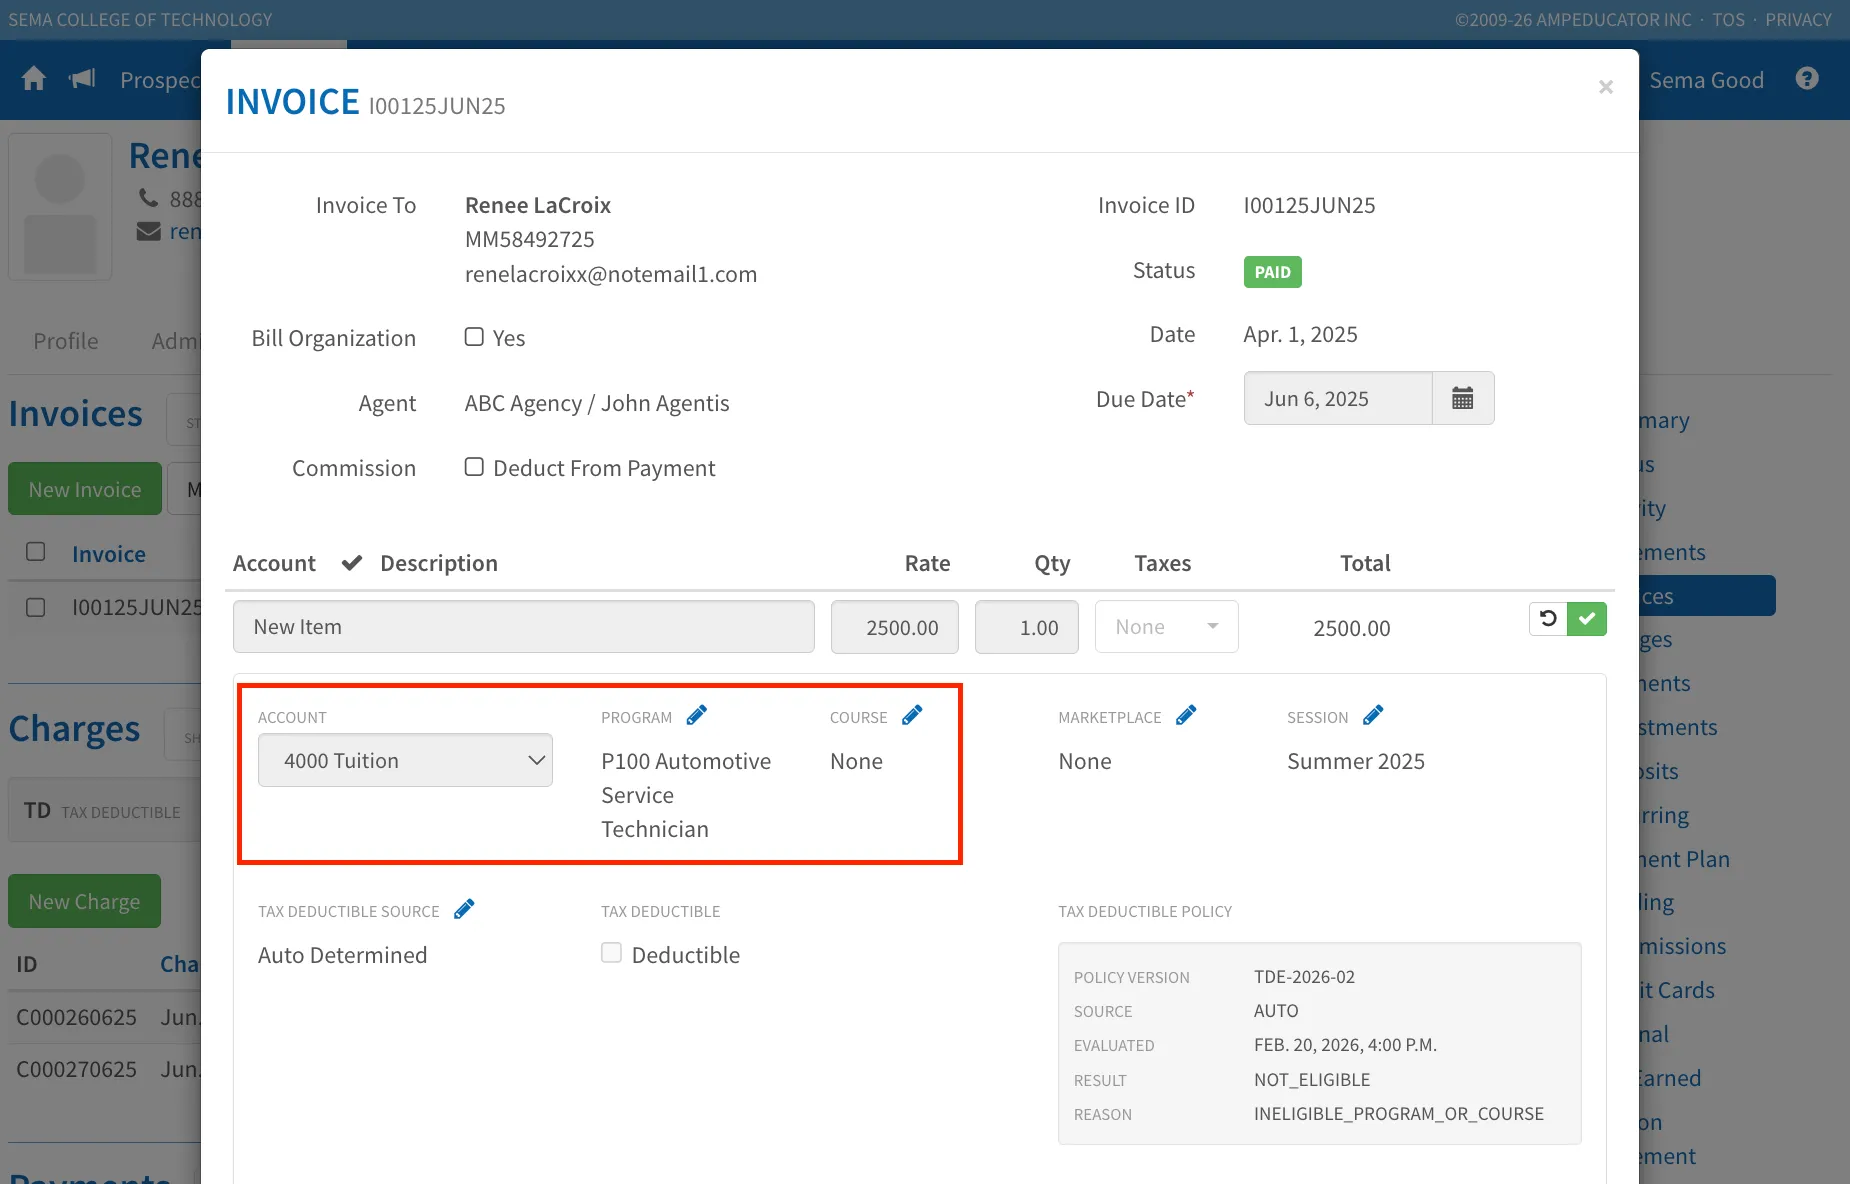Image resolution: width=1850 pixels, height=1184 pixels.
Task: Edit the Program with pencil icon
Action: coord(697,715)
